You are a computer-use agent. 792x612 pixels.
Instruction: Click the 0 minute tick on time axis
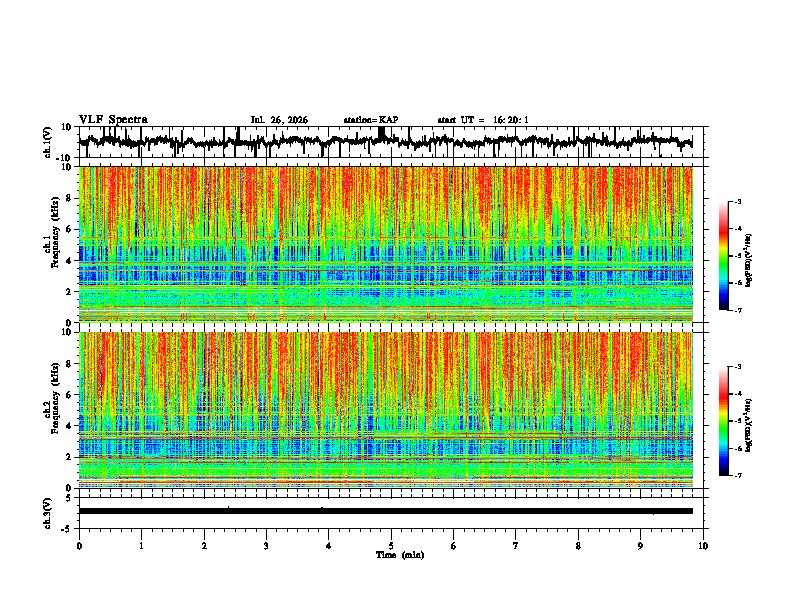tap(79, 546)
